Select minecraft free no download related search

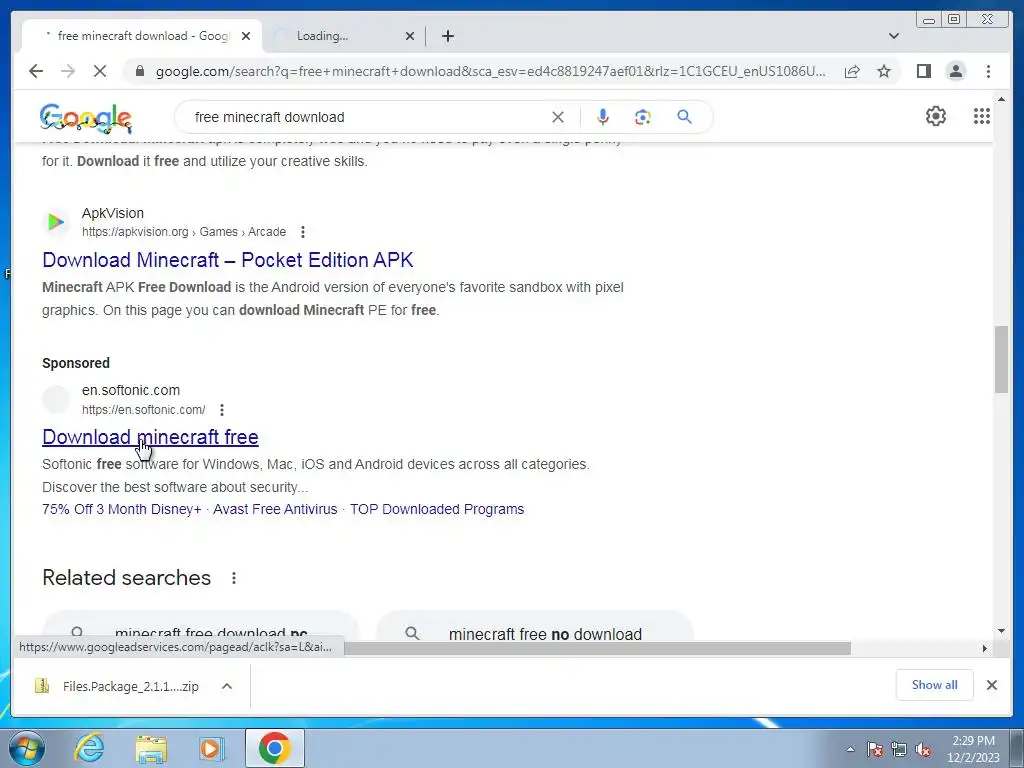pos(534,632)
